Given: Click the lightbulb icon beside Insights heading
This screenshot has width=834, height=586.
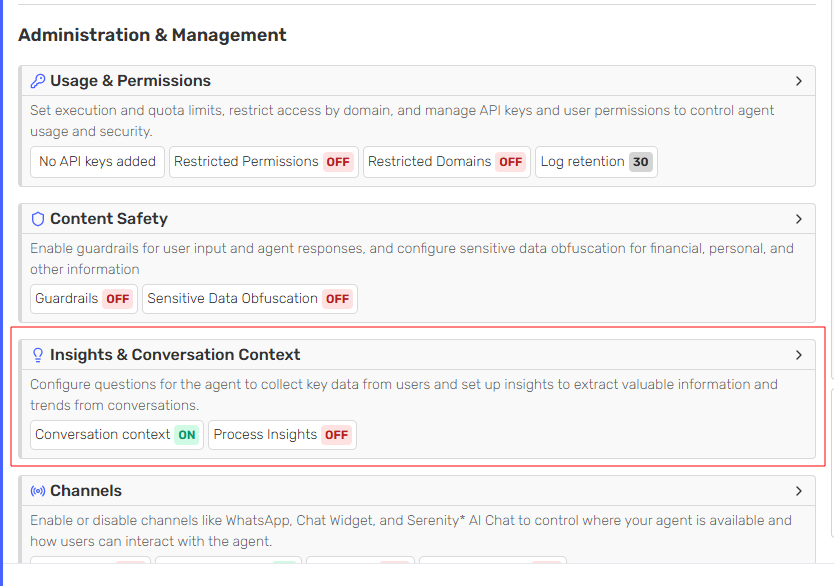Looking at the screenshot, I should click(x=38, y=355).
